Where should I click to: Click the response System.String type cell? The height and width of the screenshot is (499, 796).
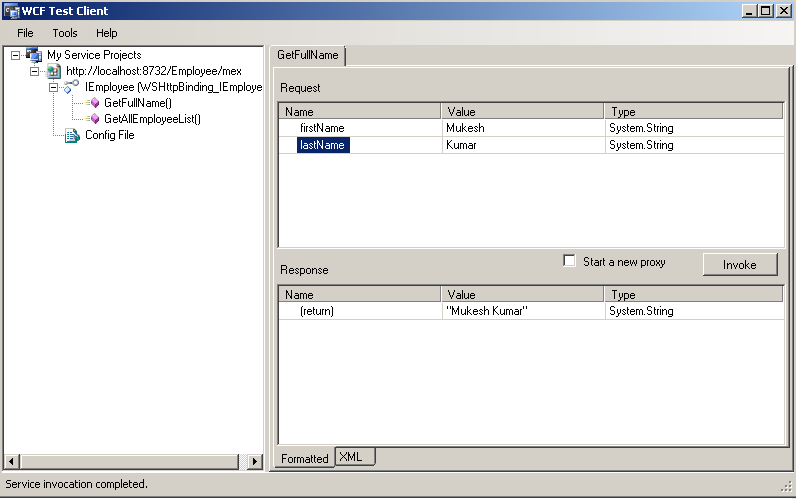(x=694, y=311)
